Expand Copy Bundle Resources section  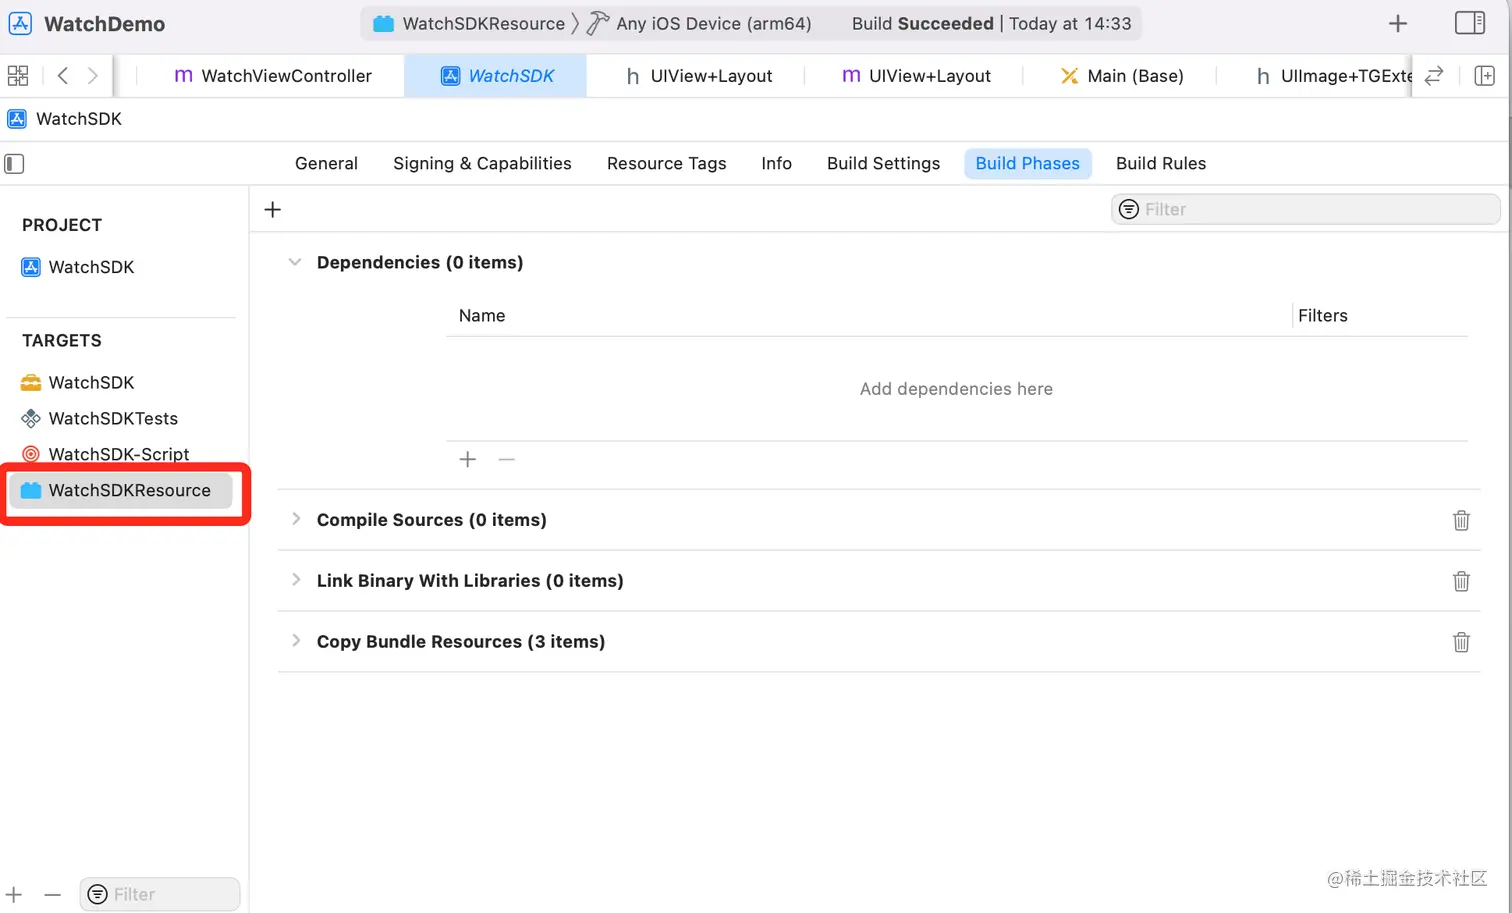click(296, 641)
